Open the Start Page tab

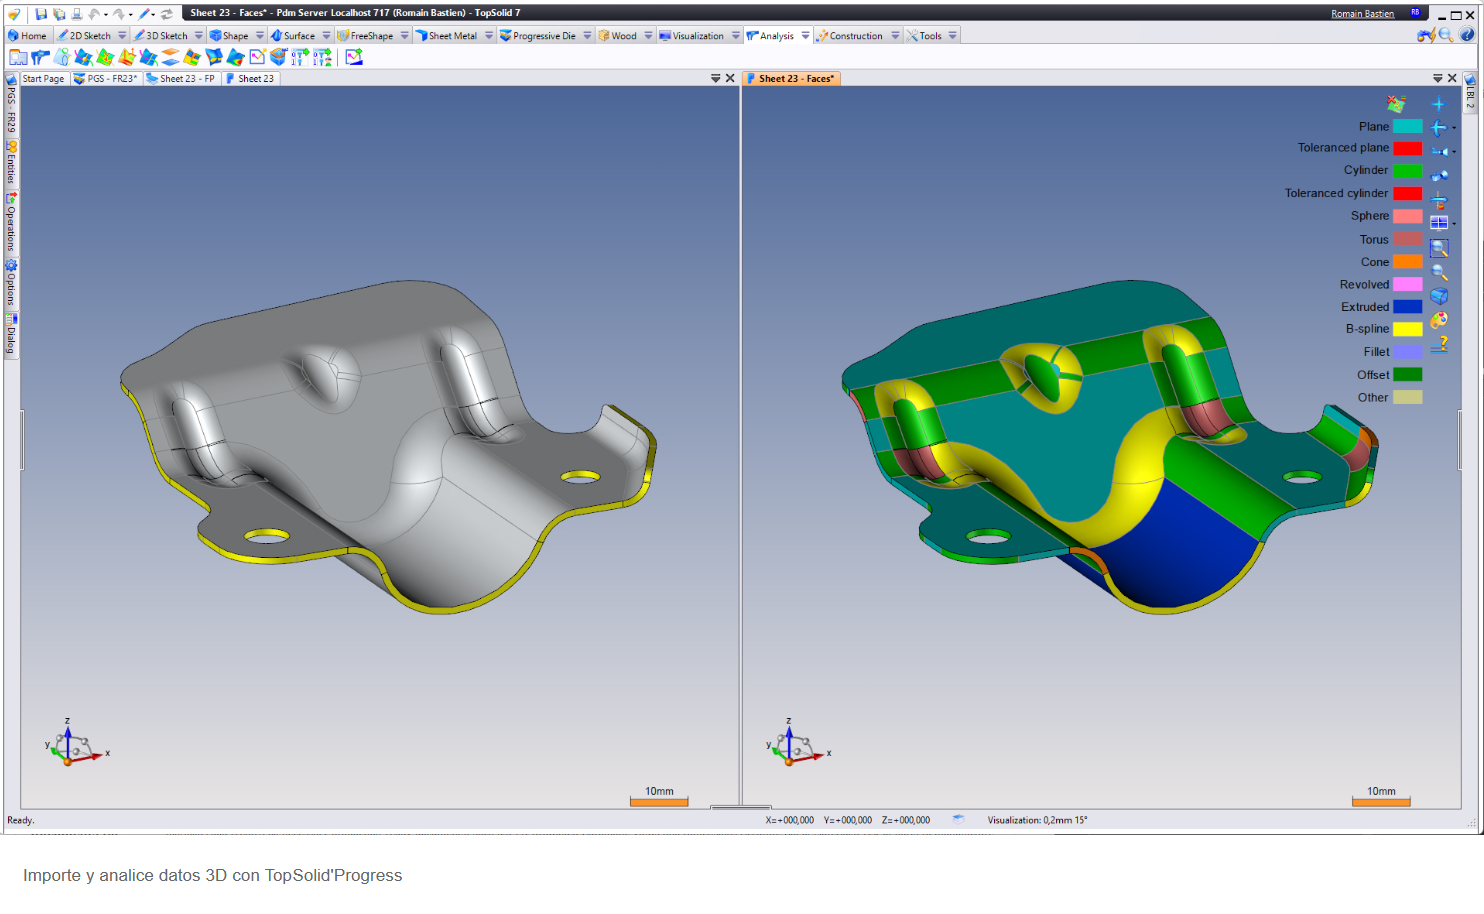tap(43, 78)
